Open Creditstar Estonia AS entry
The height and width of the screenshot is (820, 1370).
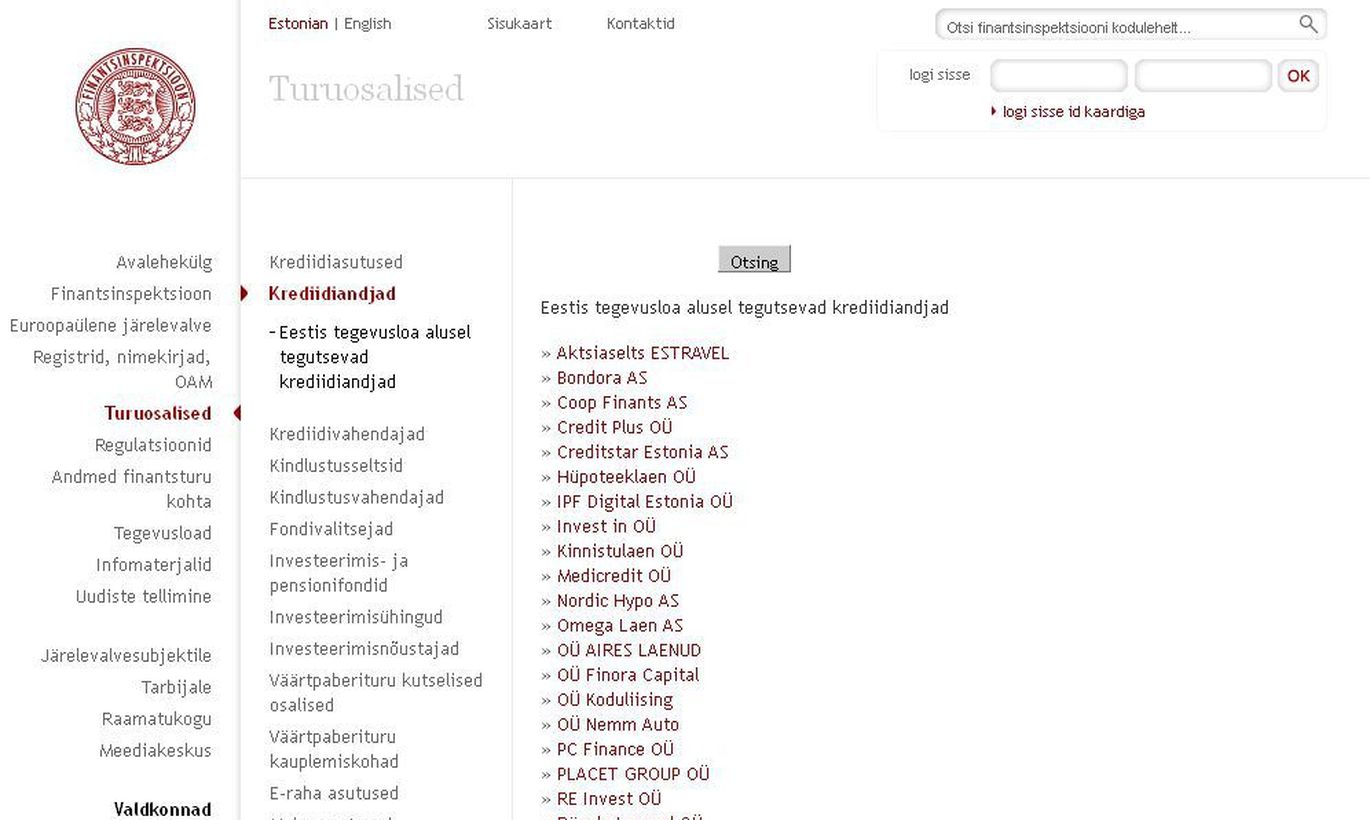(643, 452)
